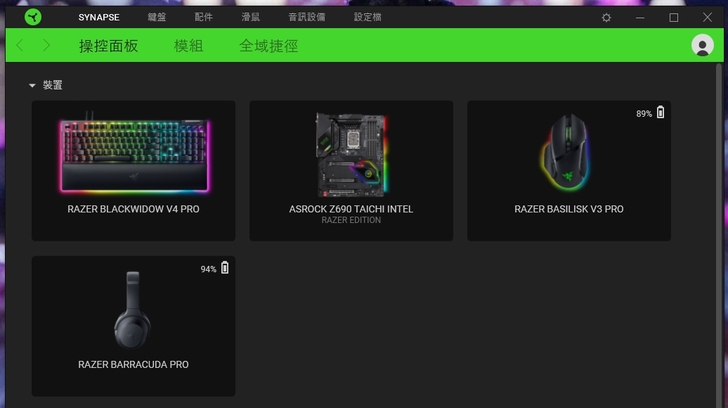The width and height of the screenshot is (728, 408).
Task: Switch to the 全域捷徑 global shortcuts tab
Action: point(268,46)
